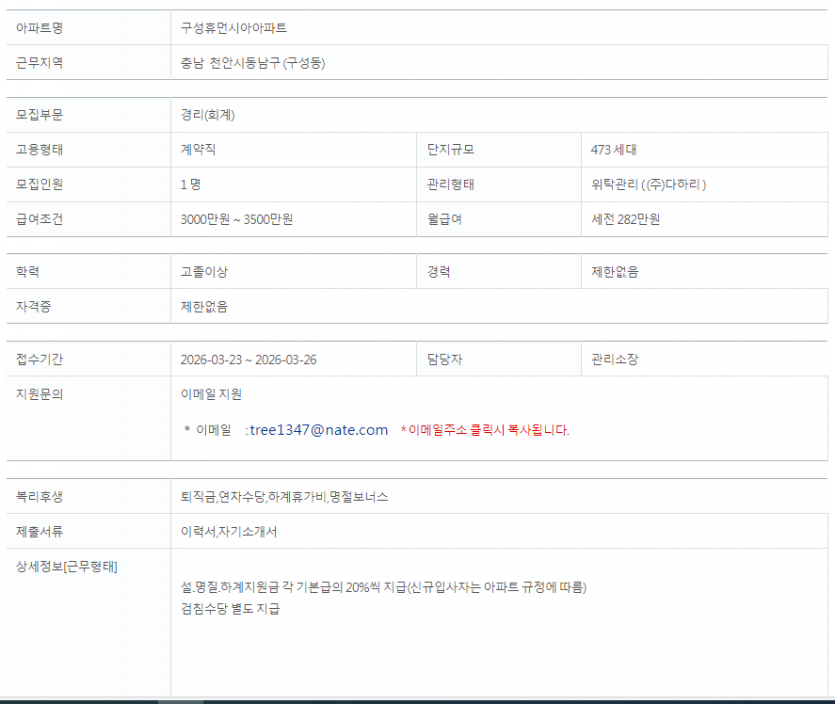Select the monthly pay 세전 282만원
This screenshot has height=704, width=835.
(x=625, y=219)
